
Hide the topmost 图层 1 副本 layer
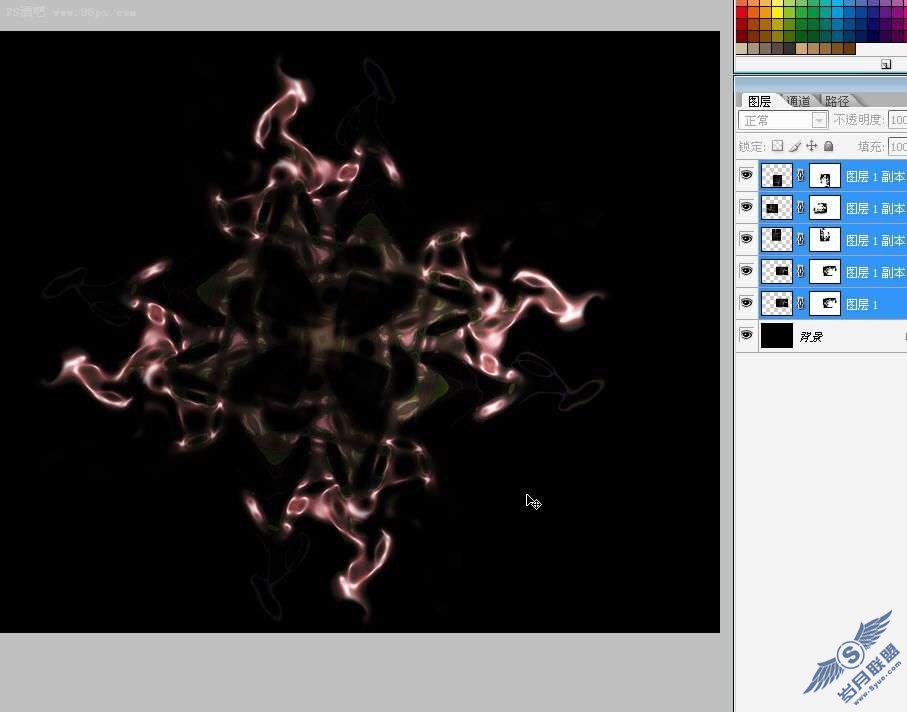[746, 175]
